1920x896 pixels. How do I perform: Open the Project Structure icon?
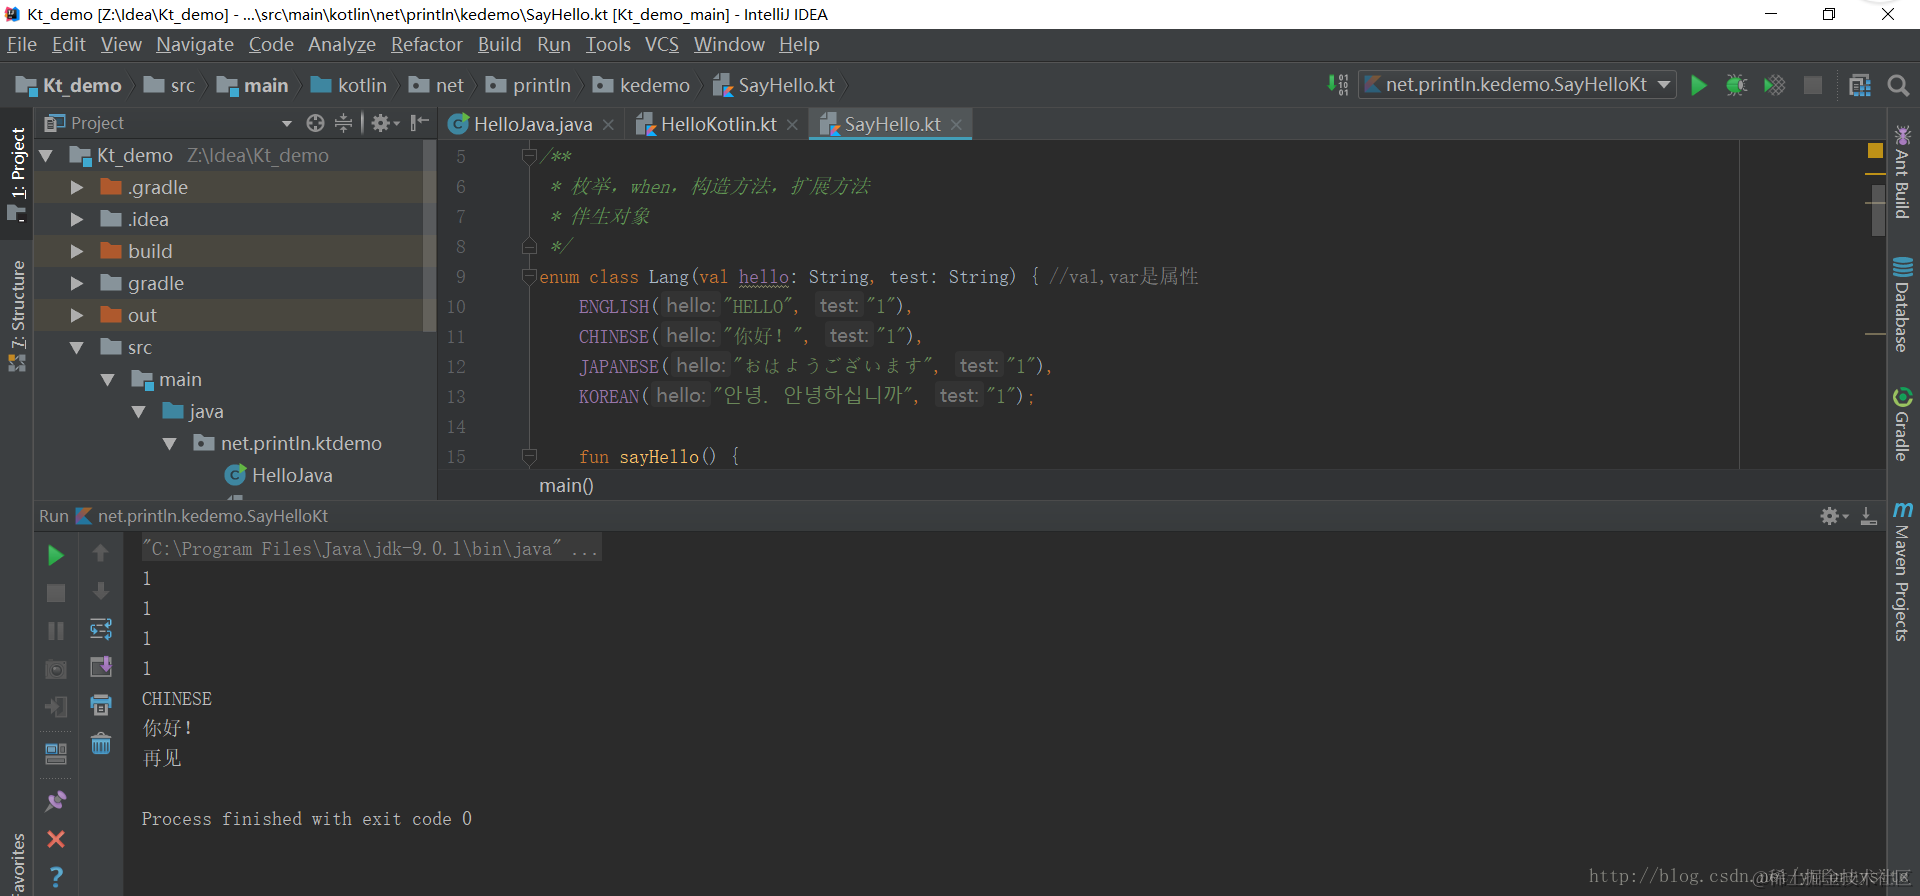1860,85
